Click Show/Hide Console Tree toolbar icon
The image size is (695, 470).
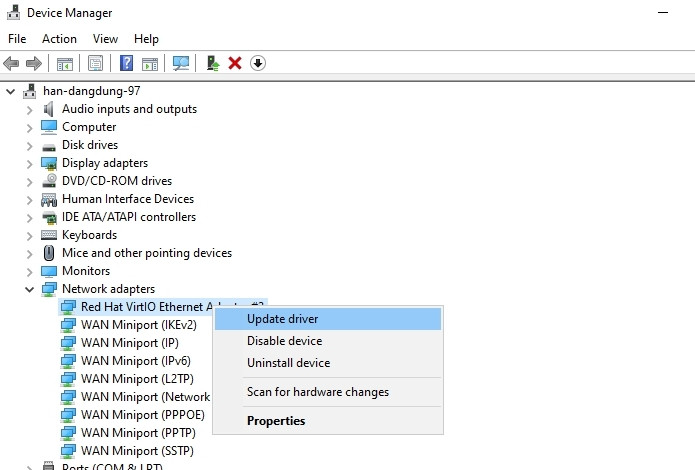pyautogui.click(x=65, y=63)
